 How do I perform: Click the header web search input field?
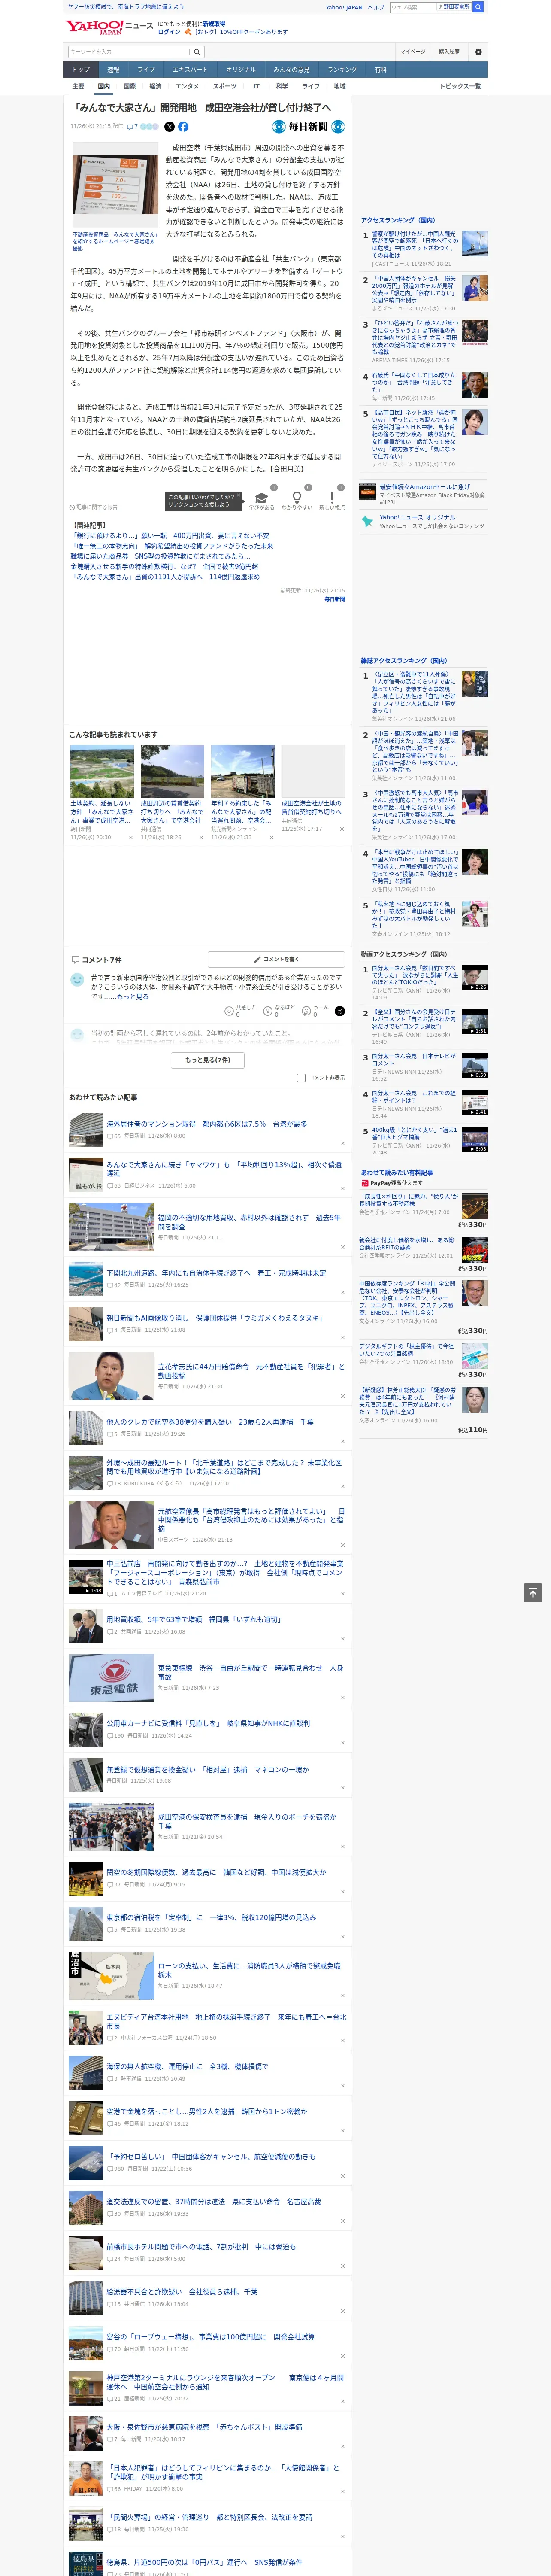(x=413, y=7)
